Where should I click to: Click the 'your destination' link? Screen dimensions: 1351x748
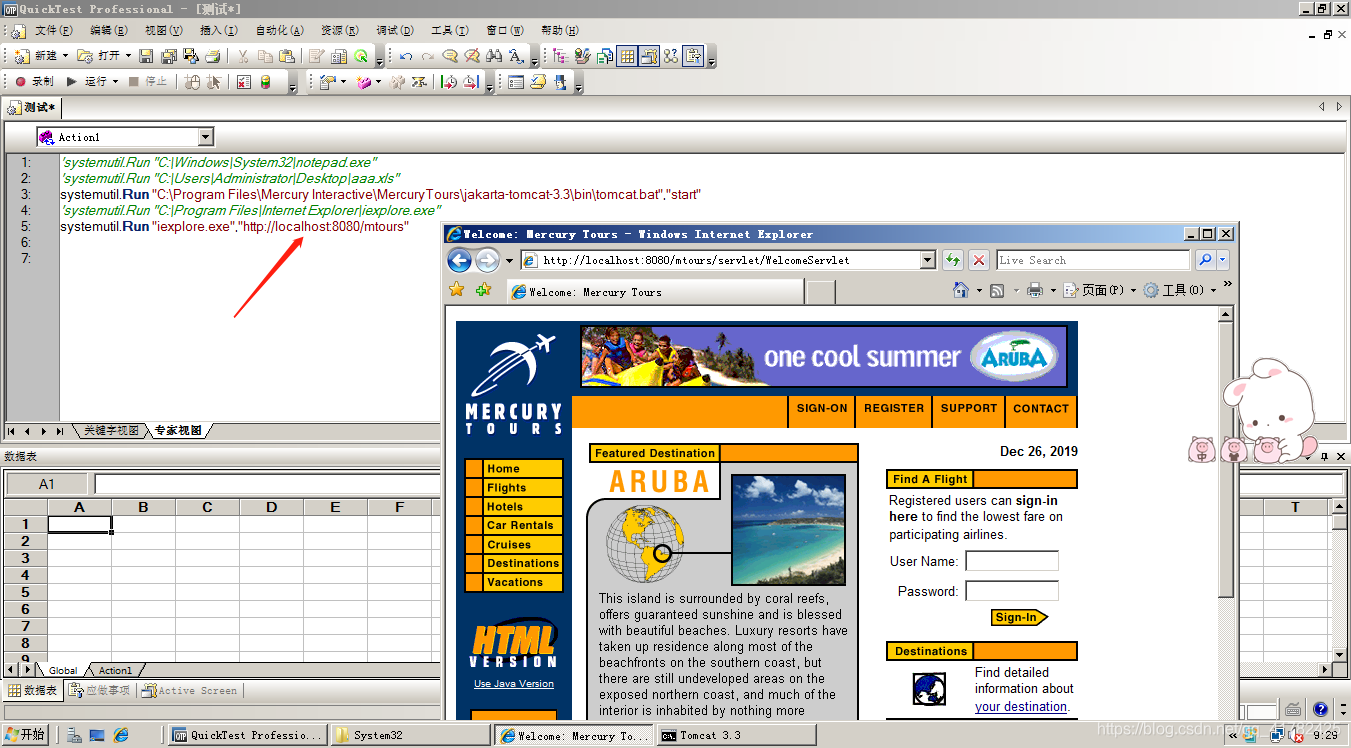(1021, 706)
